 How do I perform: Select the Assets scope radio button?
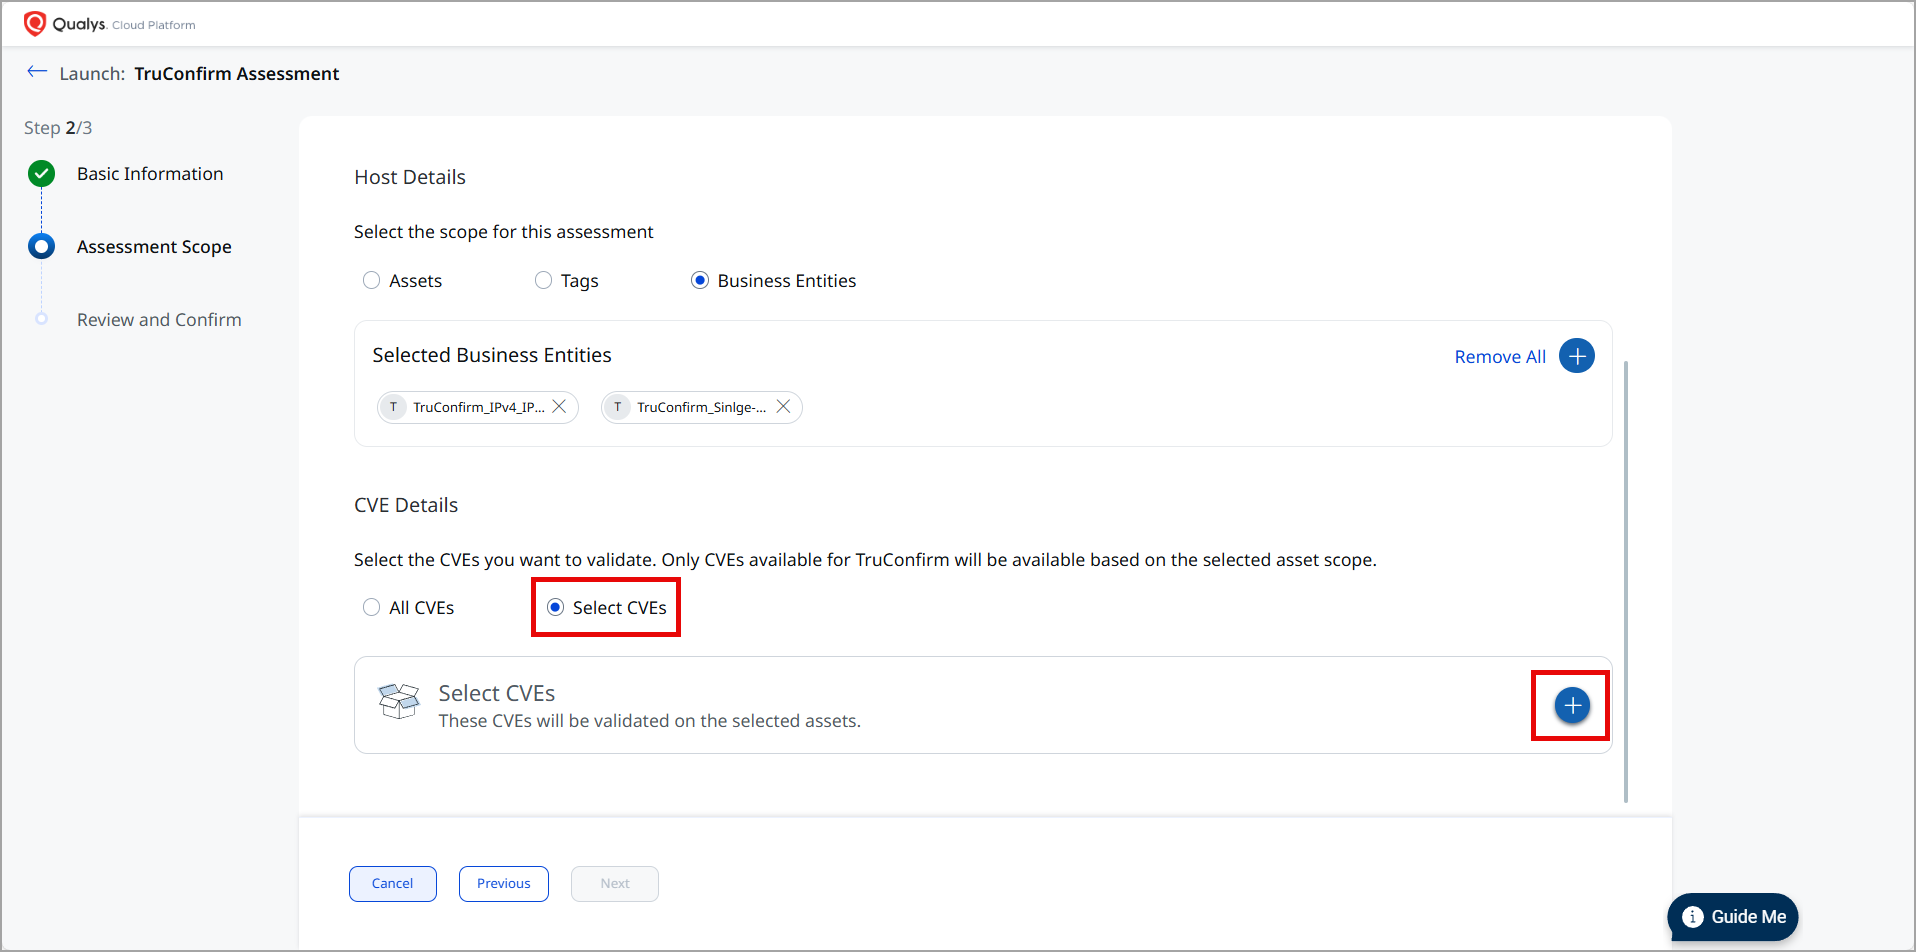pyautogui.click(x=372, y=281)
